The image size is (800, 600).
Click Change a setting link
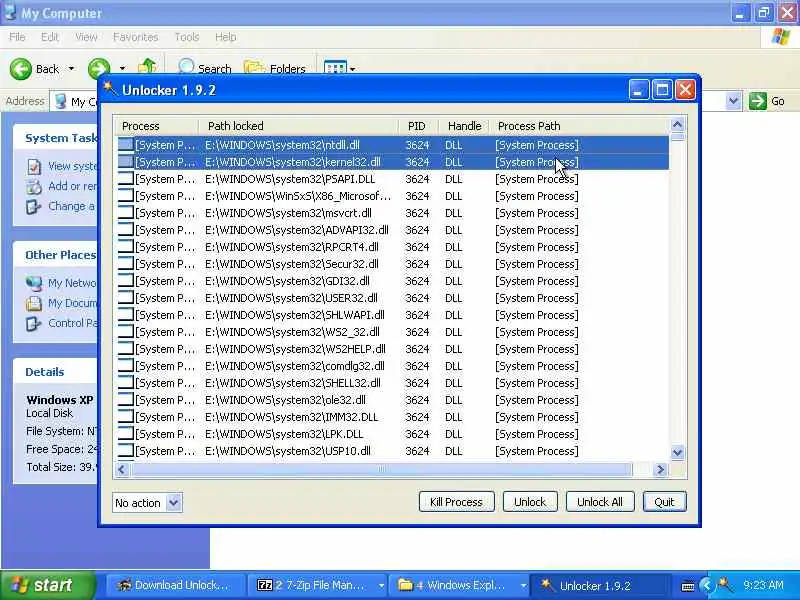pos(71,206)
